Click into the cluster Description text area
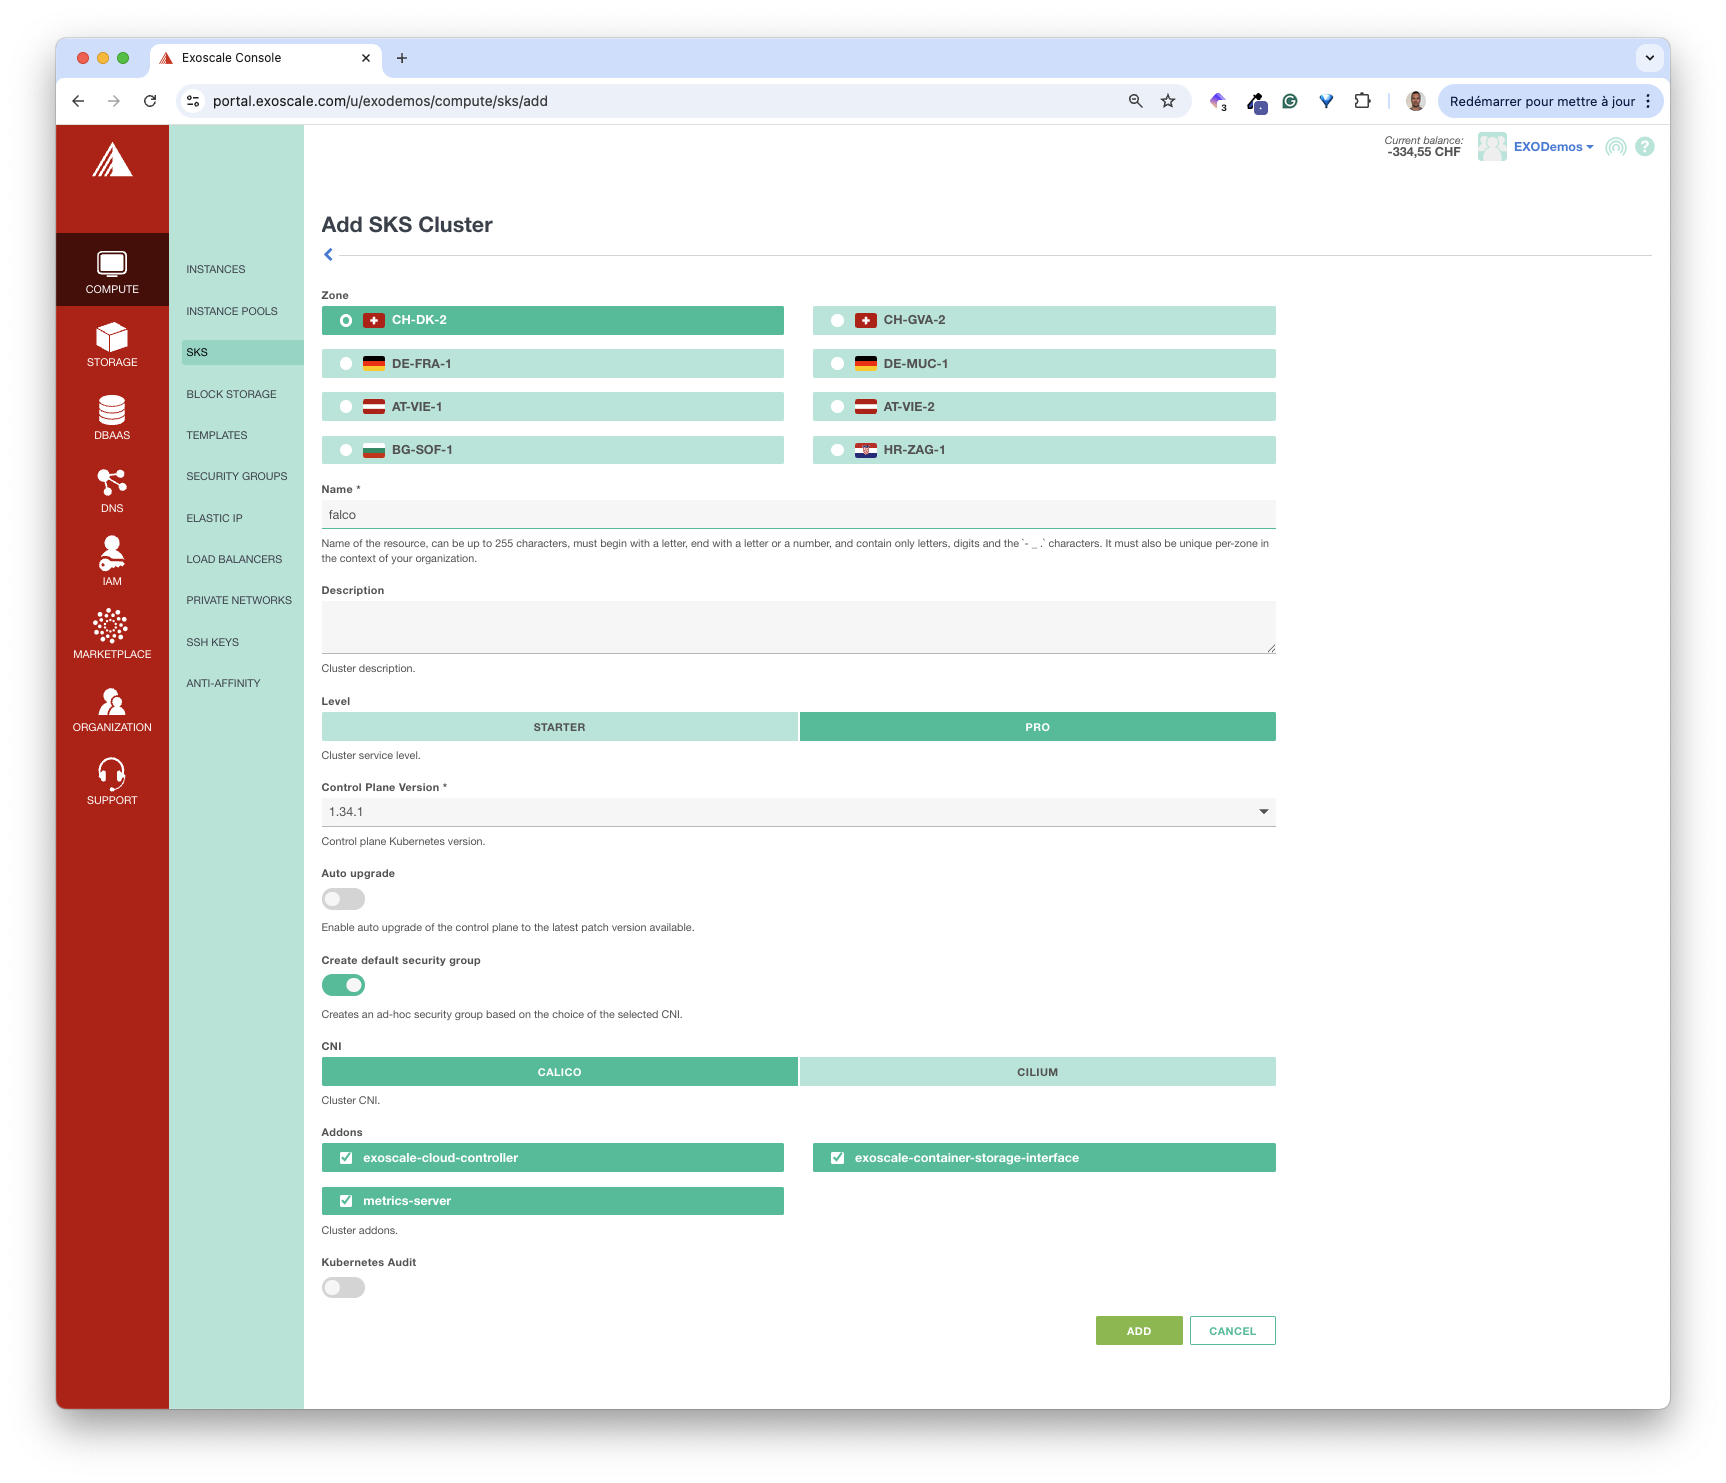The image size is (1726, 1483). click(x=797, y=627)
